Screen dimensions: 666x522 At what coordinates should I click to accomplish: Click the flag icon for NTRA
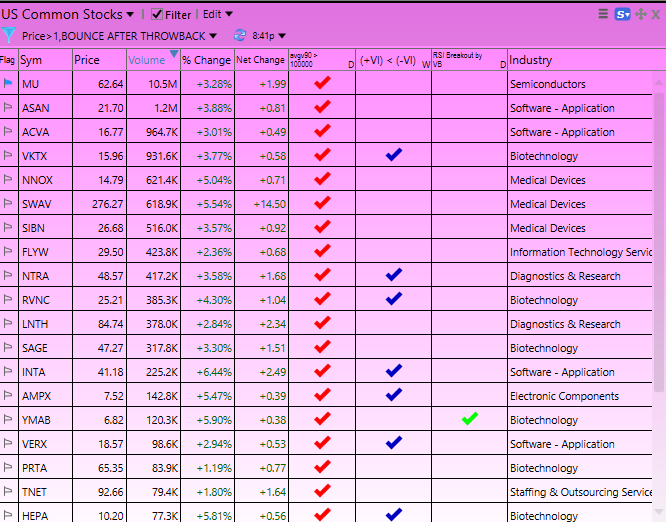pos(8,275)
